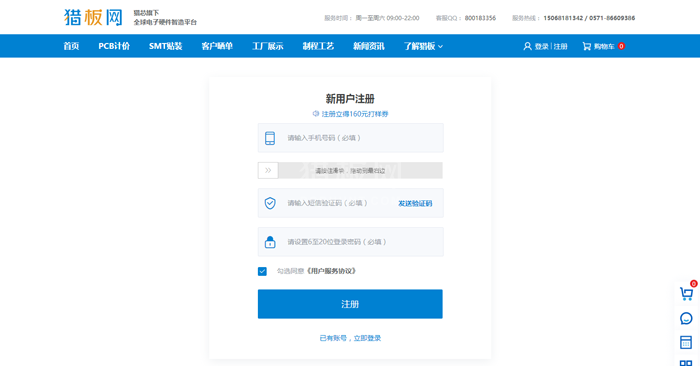Click the floating grid icon at the bottom right
700x366 pixels.
(x=686, y=363)
